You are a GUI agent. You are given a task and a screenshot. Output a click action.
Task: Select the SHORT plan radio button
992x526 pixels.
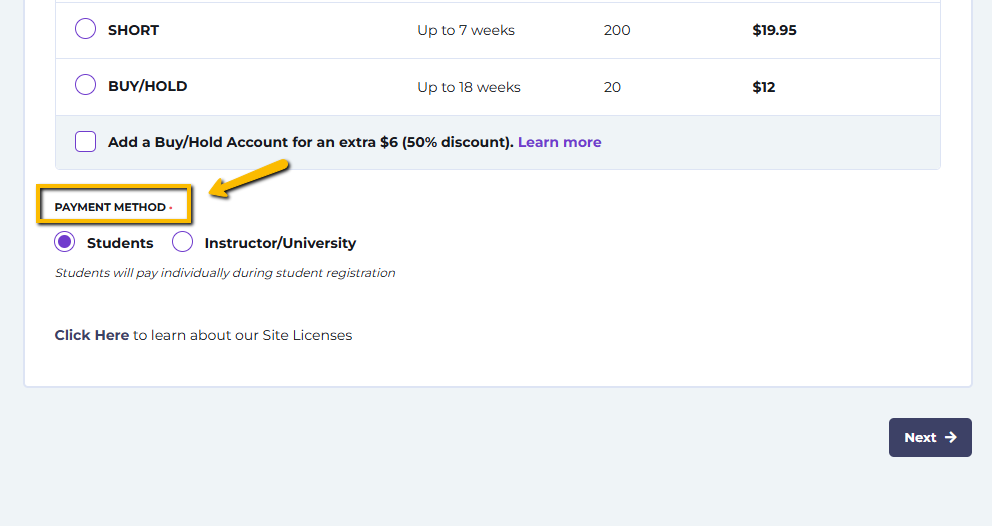pos(85,29)
